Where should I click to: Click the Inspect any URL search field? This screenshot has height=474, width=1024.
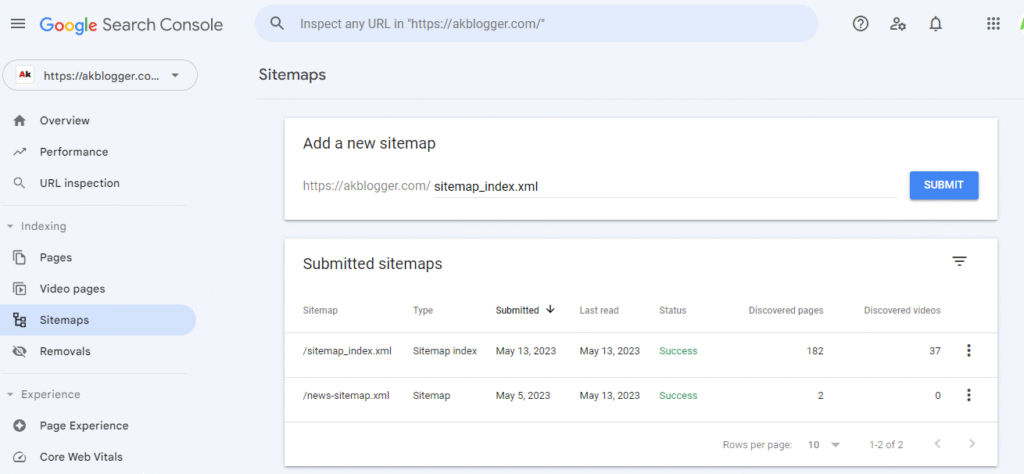[536, 24]
